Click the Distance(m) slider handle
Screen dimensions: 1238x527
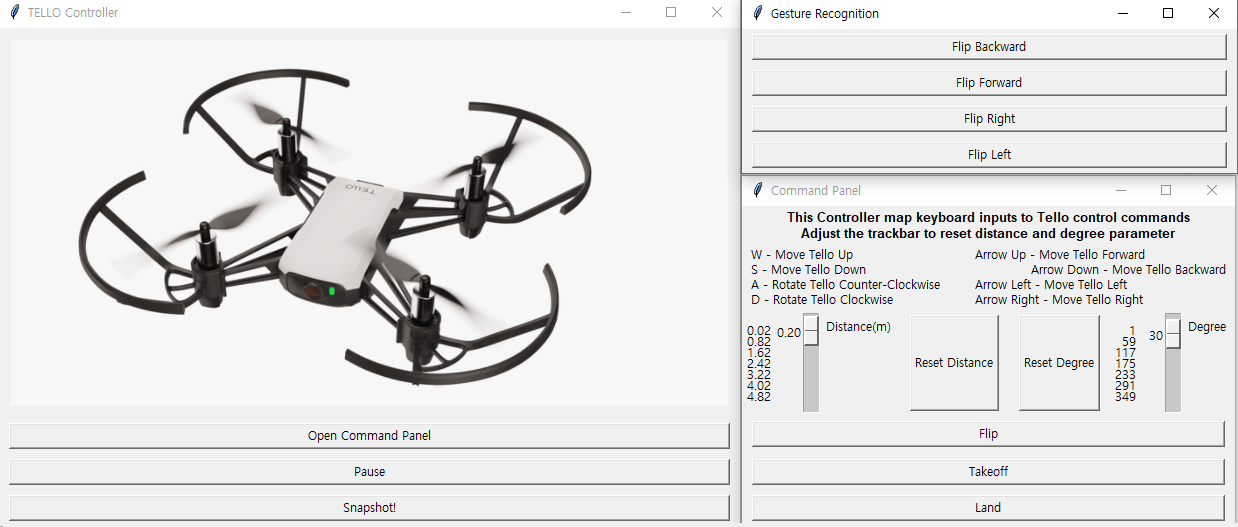(811, 331)
